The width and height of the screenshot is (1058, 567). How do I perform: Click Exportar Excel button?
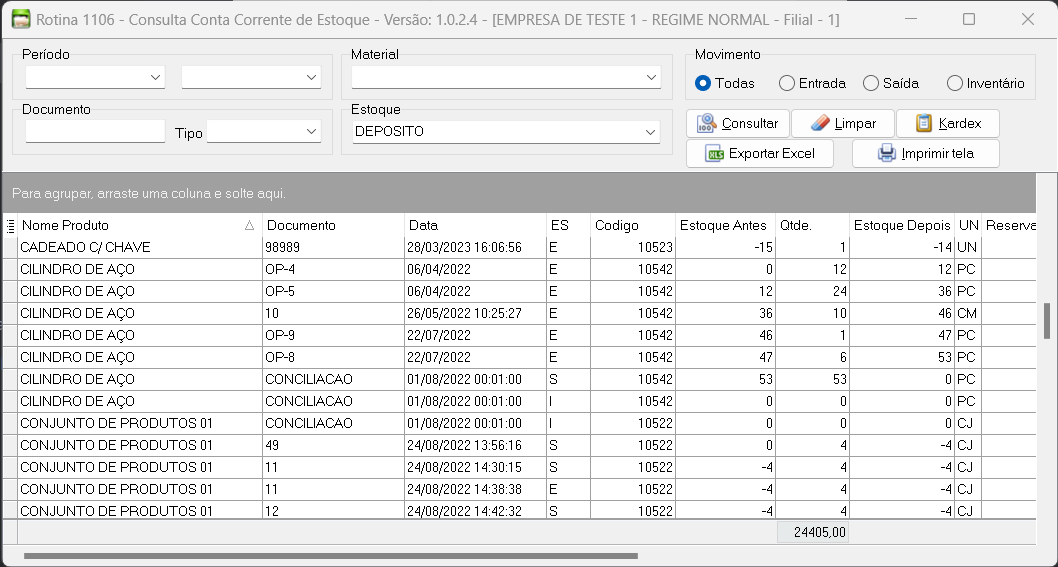coord(760,153)
